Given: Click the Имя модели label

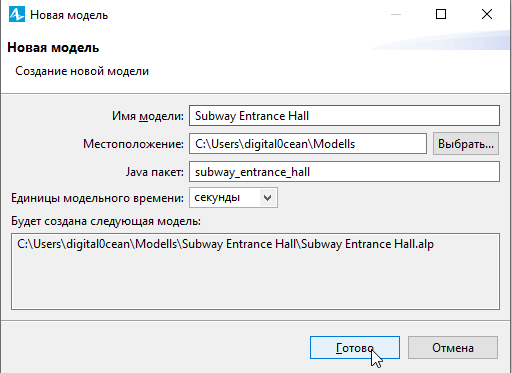Looking at the screenshot, I should (x=148, y=116).
